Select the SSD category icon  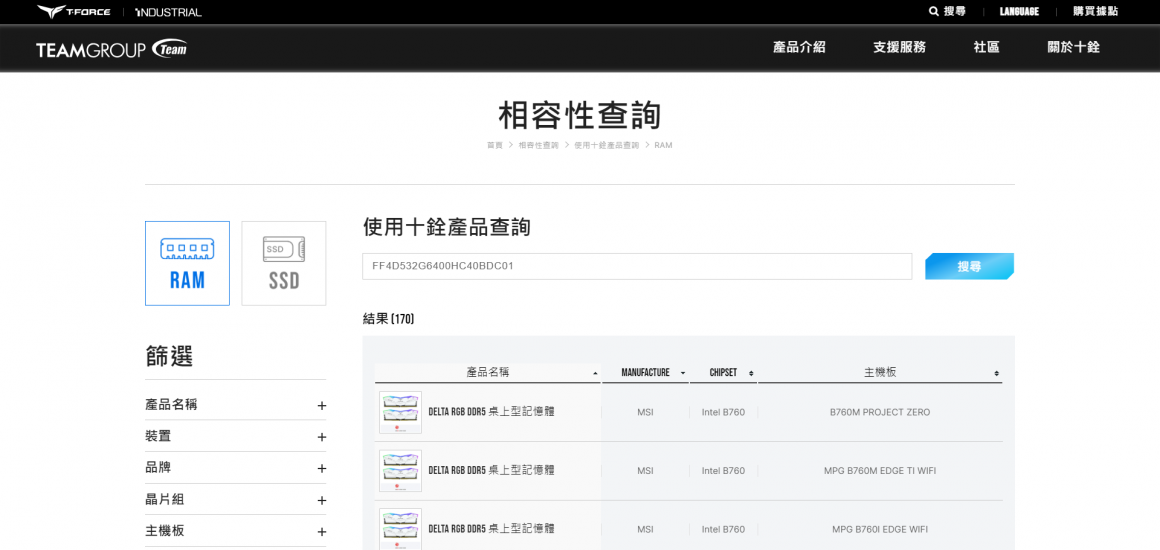pos(284,263)
